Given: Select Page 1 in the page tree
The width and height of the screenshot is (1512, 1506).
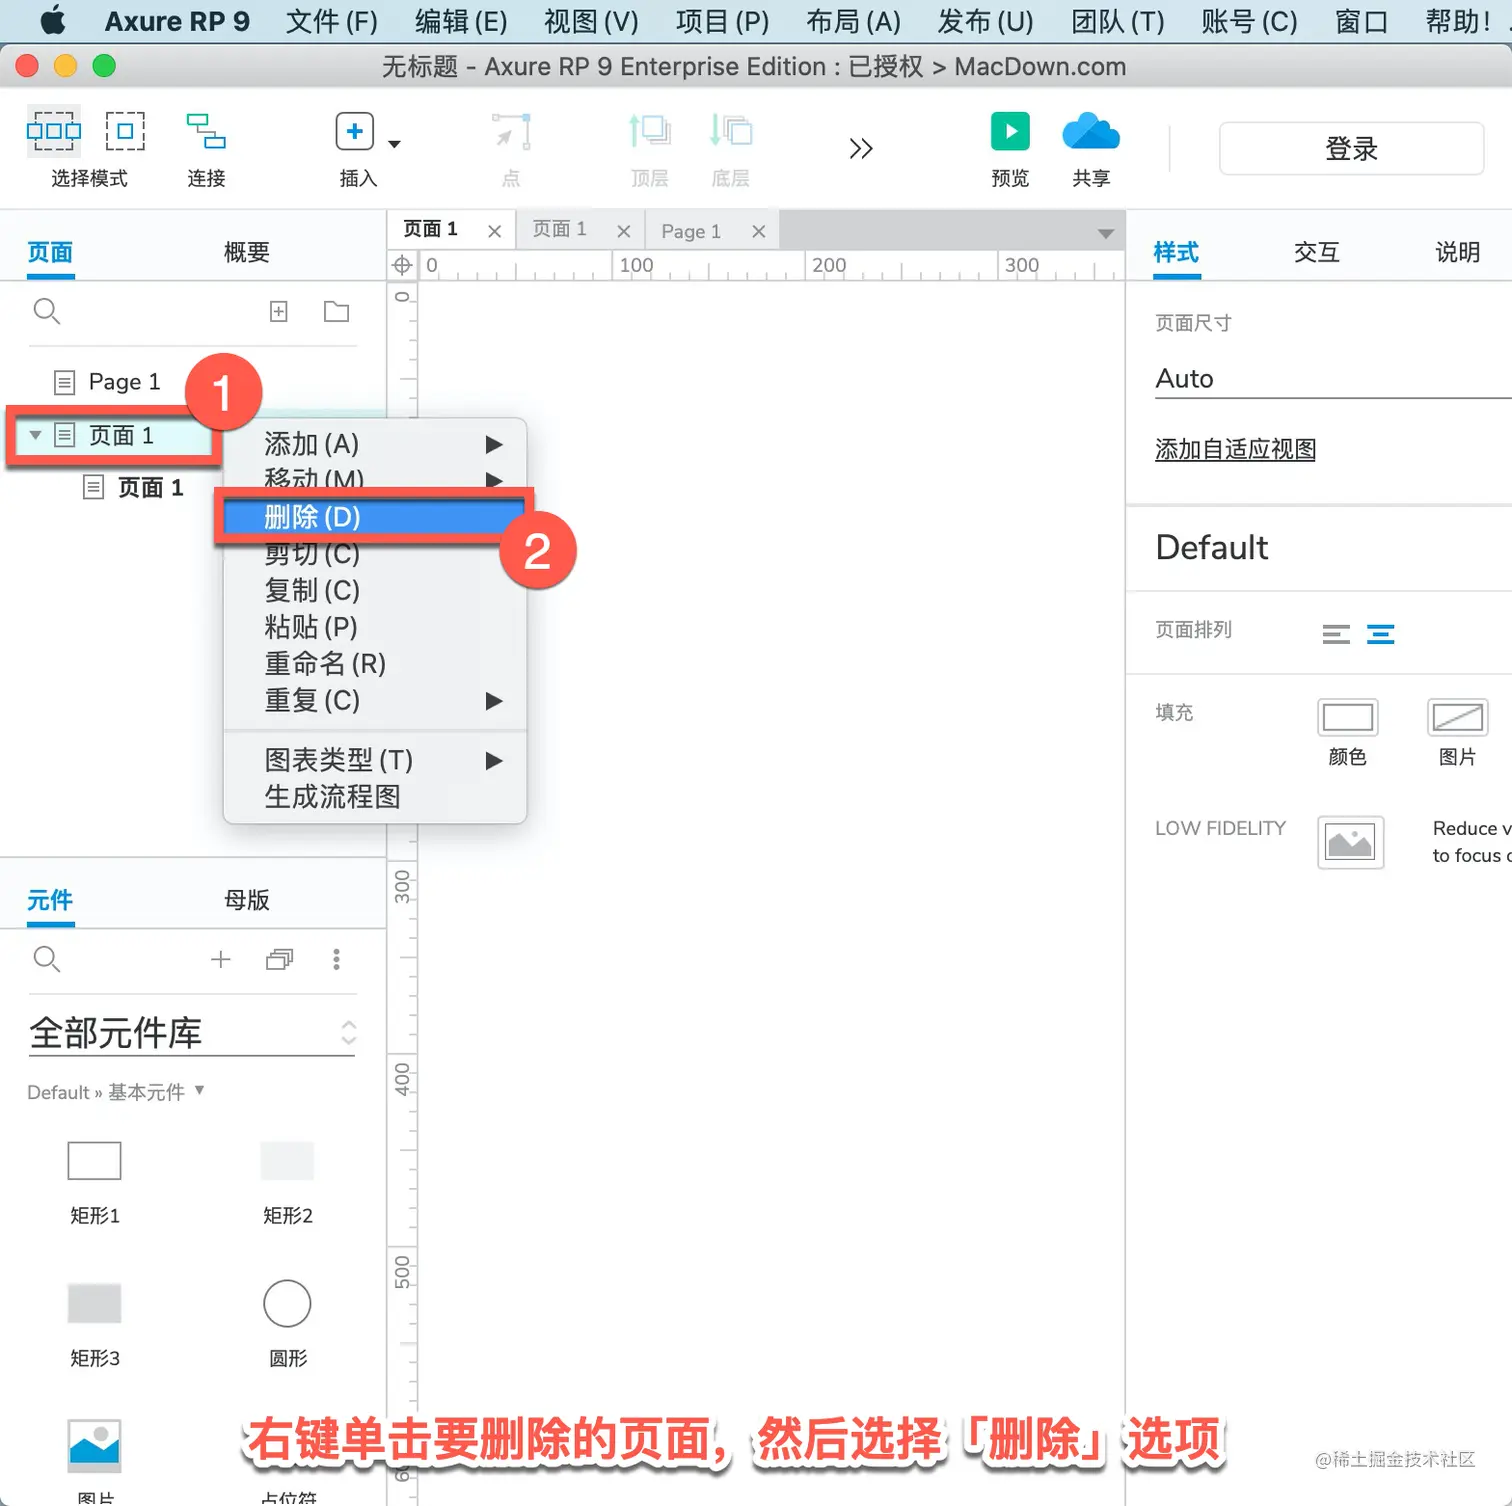Looking at the screenshot, I should (x=124, y=382).
